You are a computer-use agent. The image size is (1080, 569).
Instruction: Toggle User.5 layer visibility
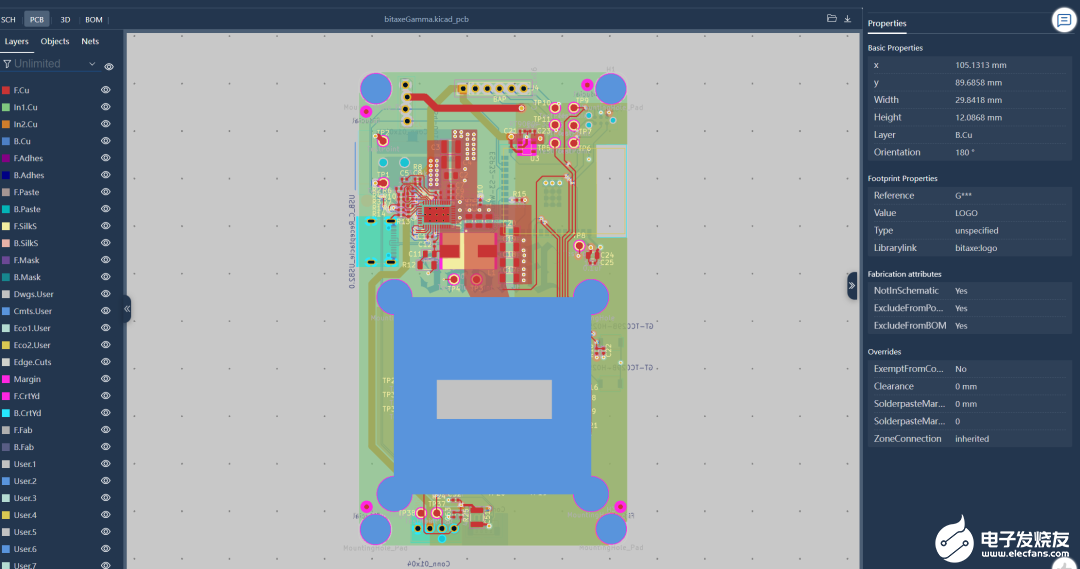[105, 532]
